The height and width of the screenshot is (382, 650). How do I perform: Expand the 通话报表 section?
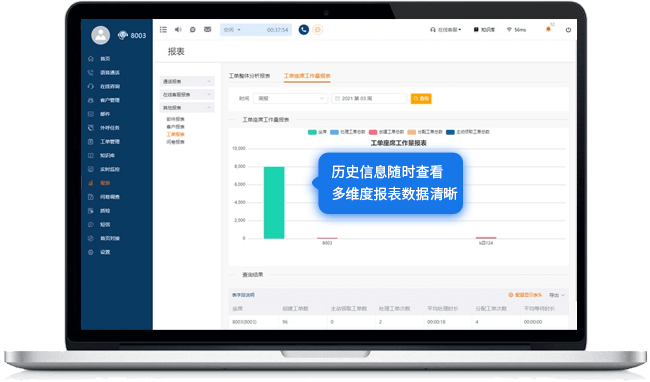187,81
